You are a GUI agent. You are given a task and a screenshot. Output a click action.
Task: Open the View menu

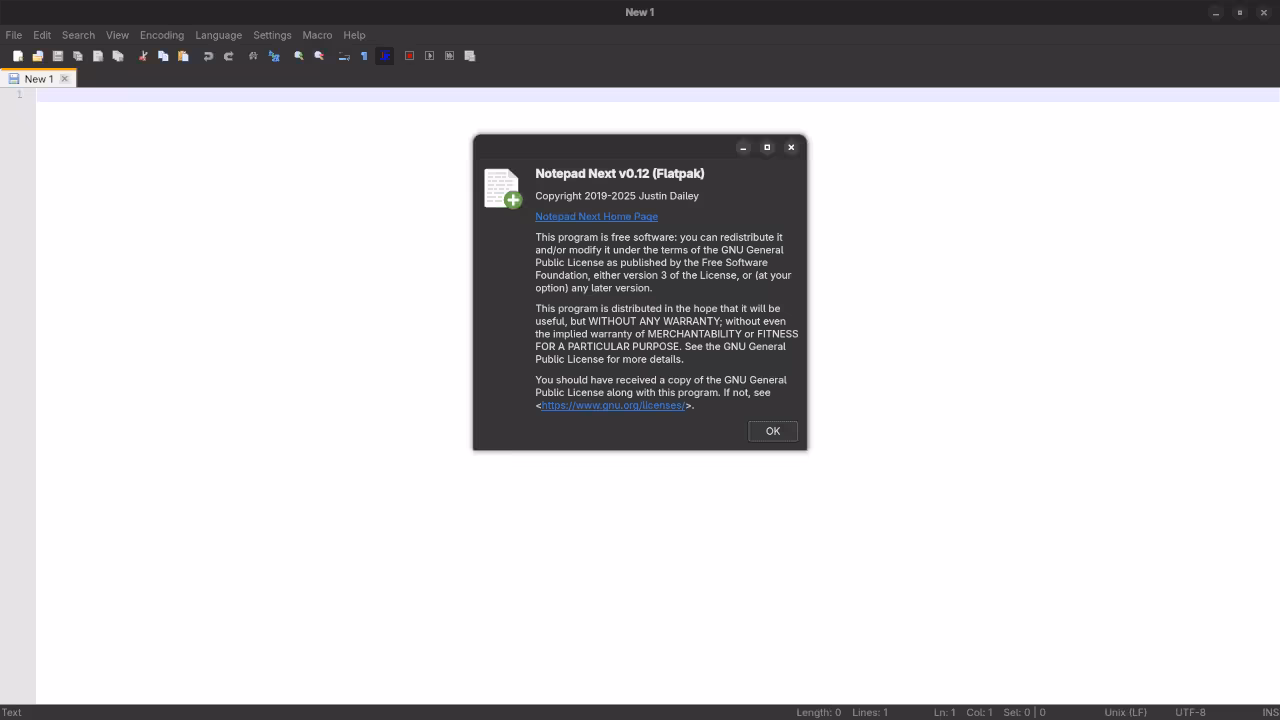(117, 35)
